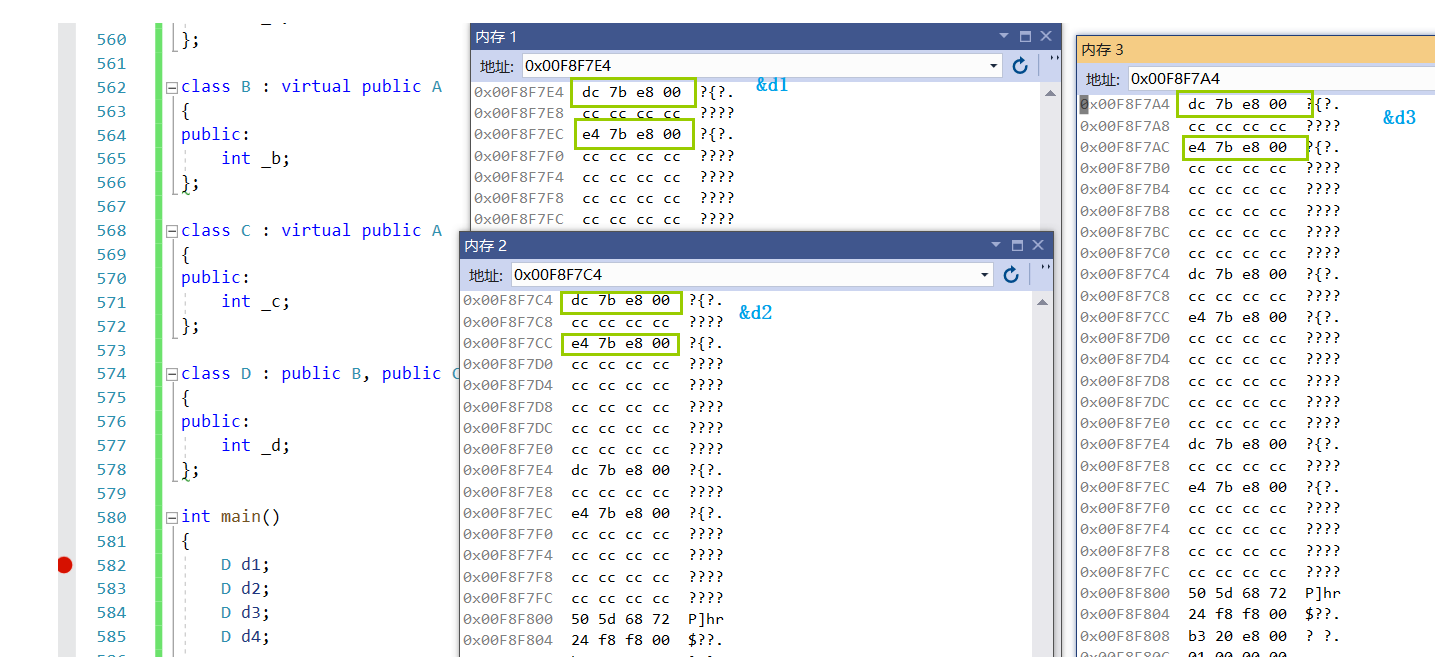
Task: Select address 0x00F8F7AC in 内存 3
Action: 1125,147
